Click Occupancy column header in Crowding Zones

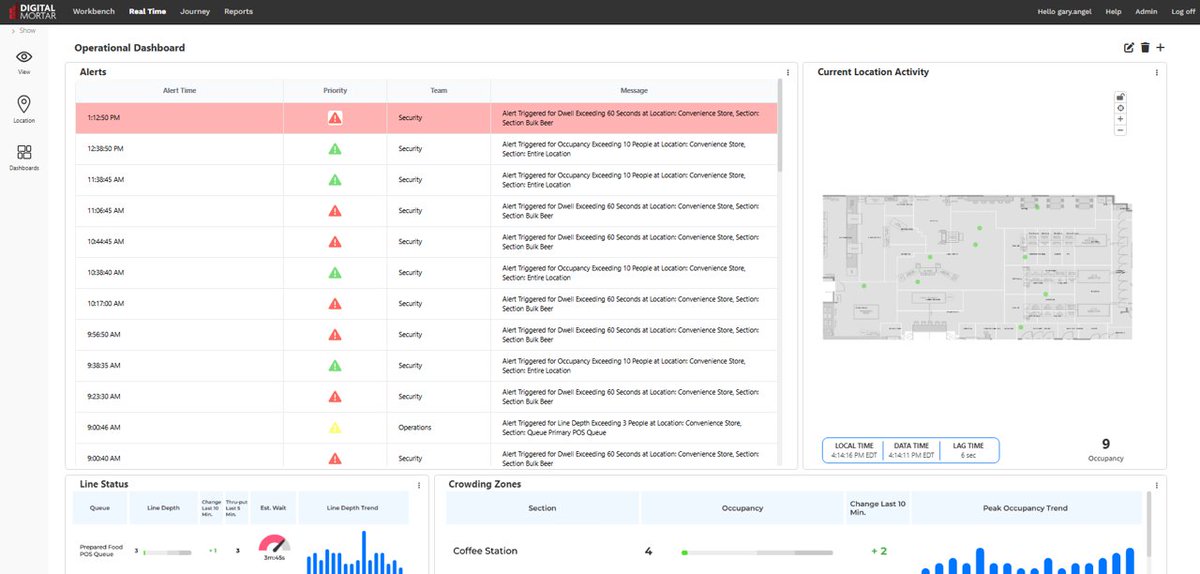(742, 508)
